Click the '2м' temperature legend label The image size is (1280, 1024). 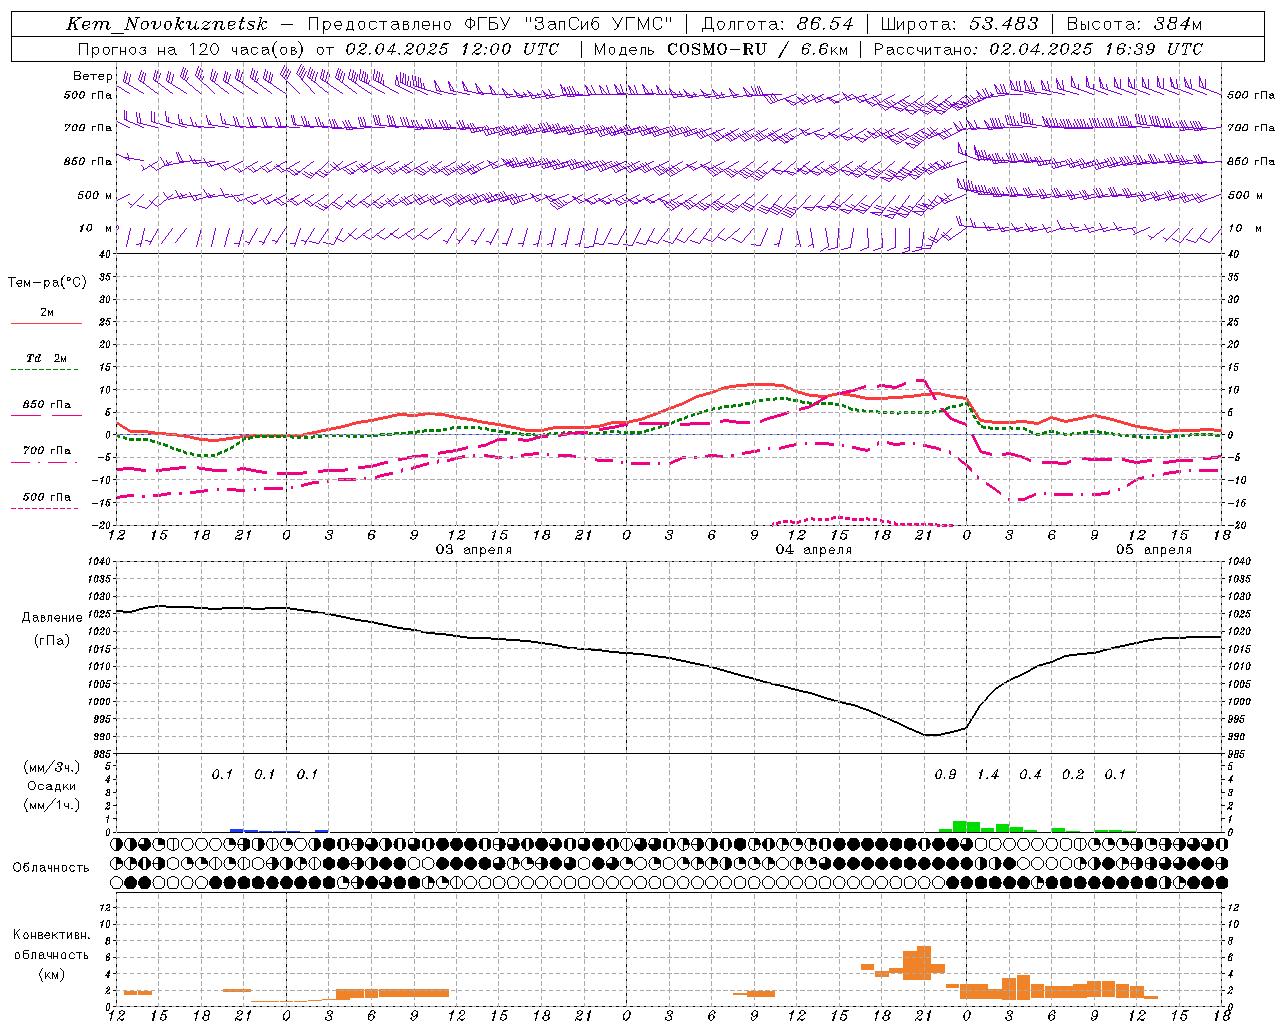tap(47, 313)
